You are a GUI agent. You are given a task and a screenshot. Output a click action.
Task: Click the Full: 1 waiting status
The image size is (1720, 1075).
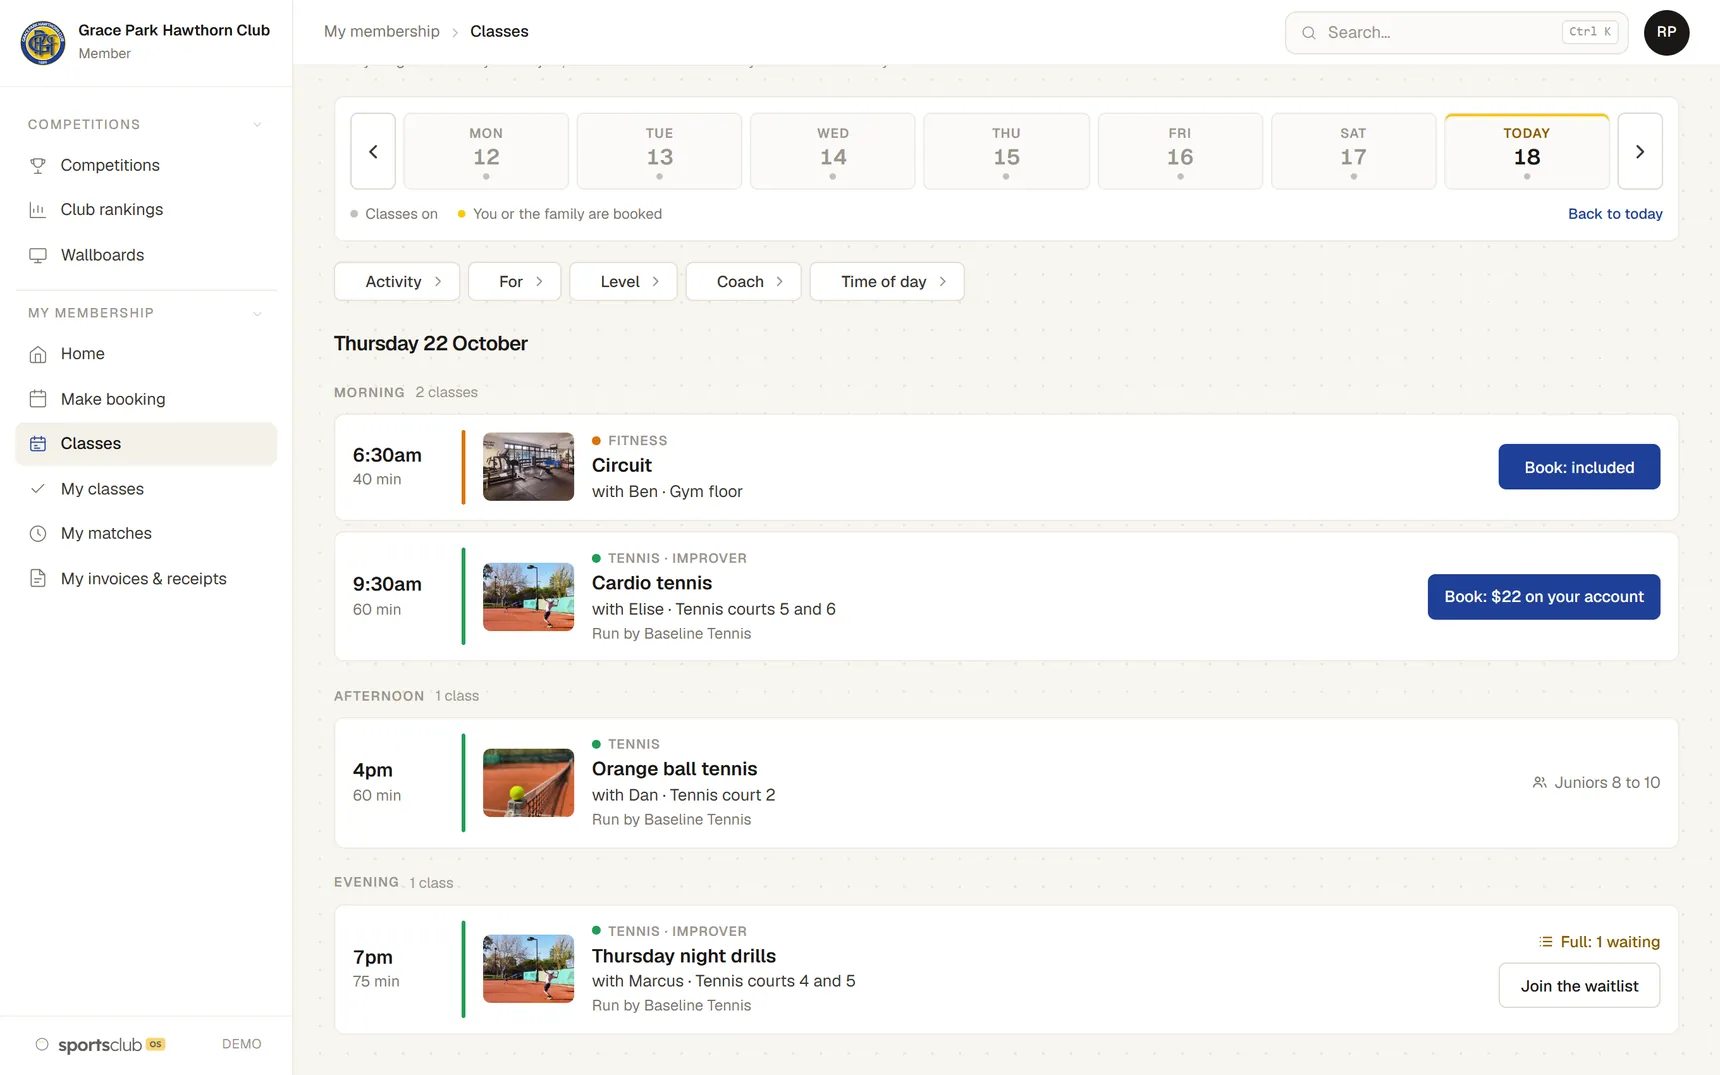pyautogui.click(x=1599, y=942)
